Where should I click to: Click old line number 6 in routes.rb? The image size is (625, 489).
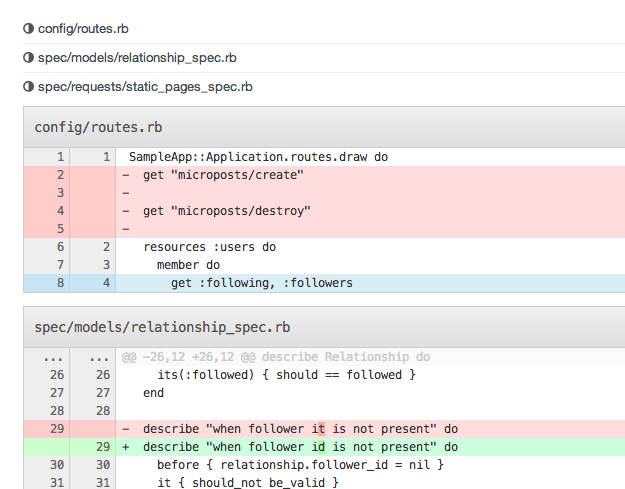[x=60, y=247]
